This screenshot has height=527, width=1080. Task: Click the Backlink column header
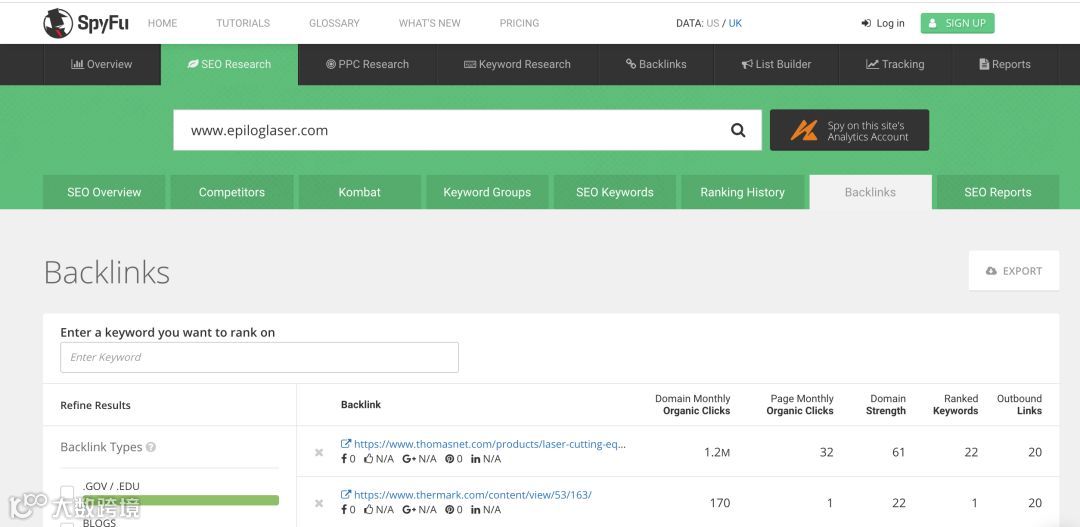pyautogui.click(x=361, y=404)
